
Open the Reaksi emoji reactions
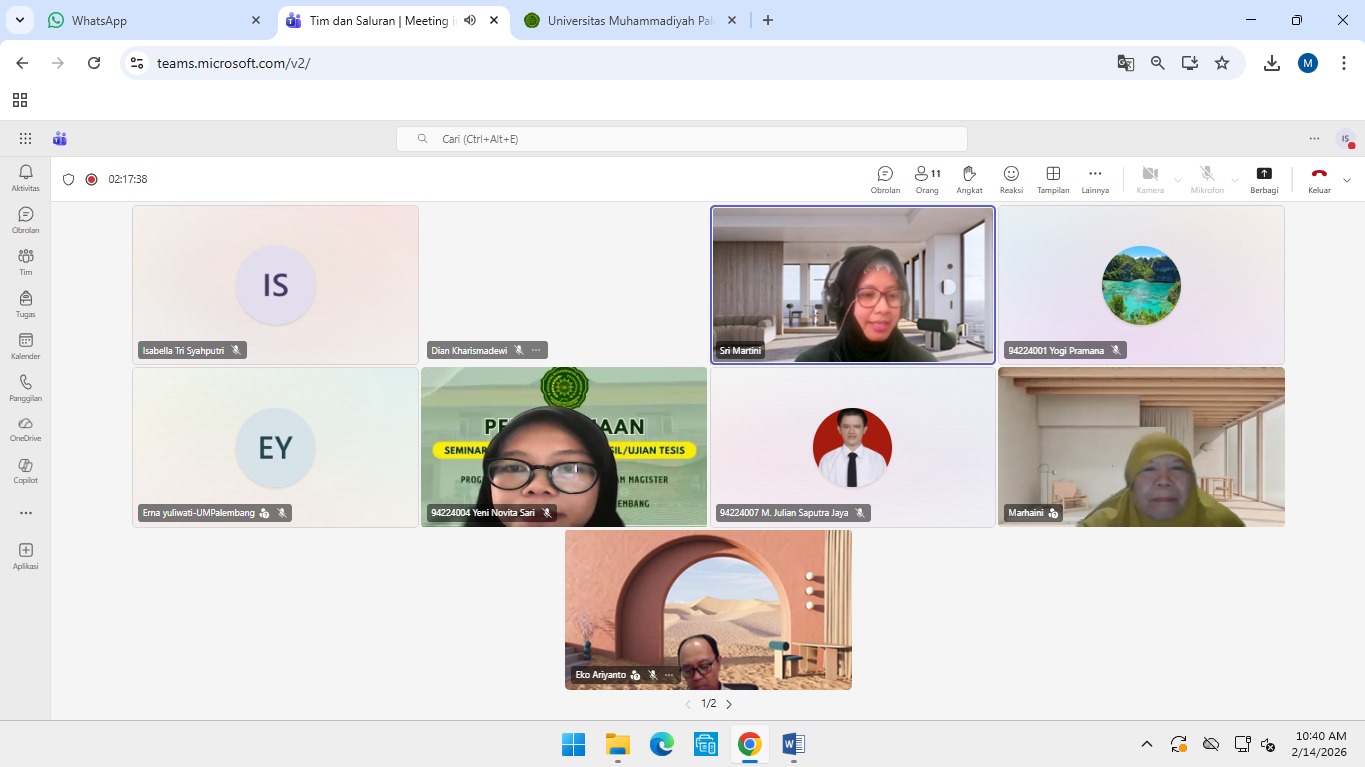tap(1011, 179)
